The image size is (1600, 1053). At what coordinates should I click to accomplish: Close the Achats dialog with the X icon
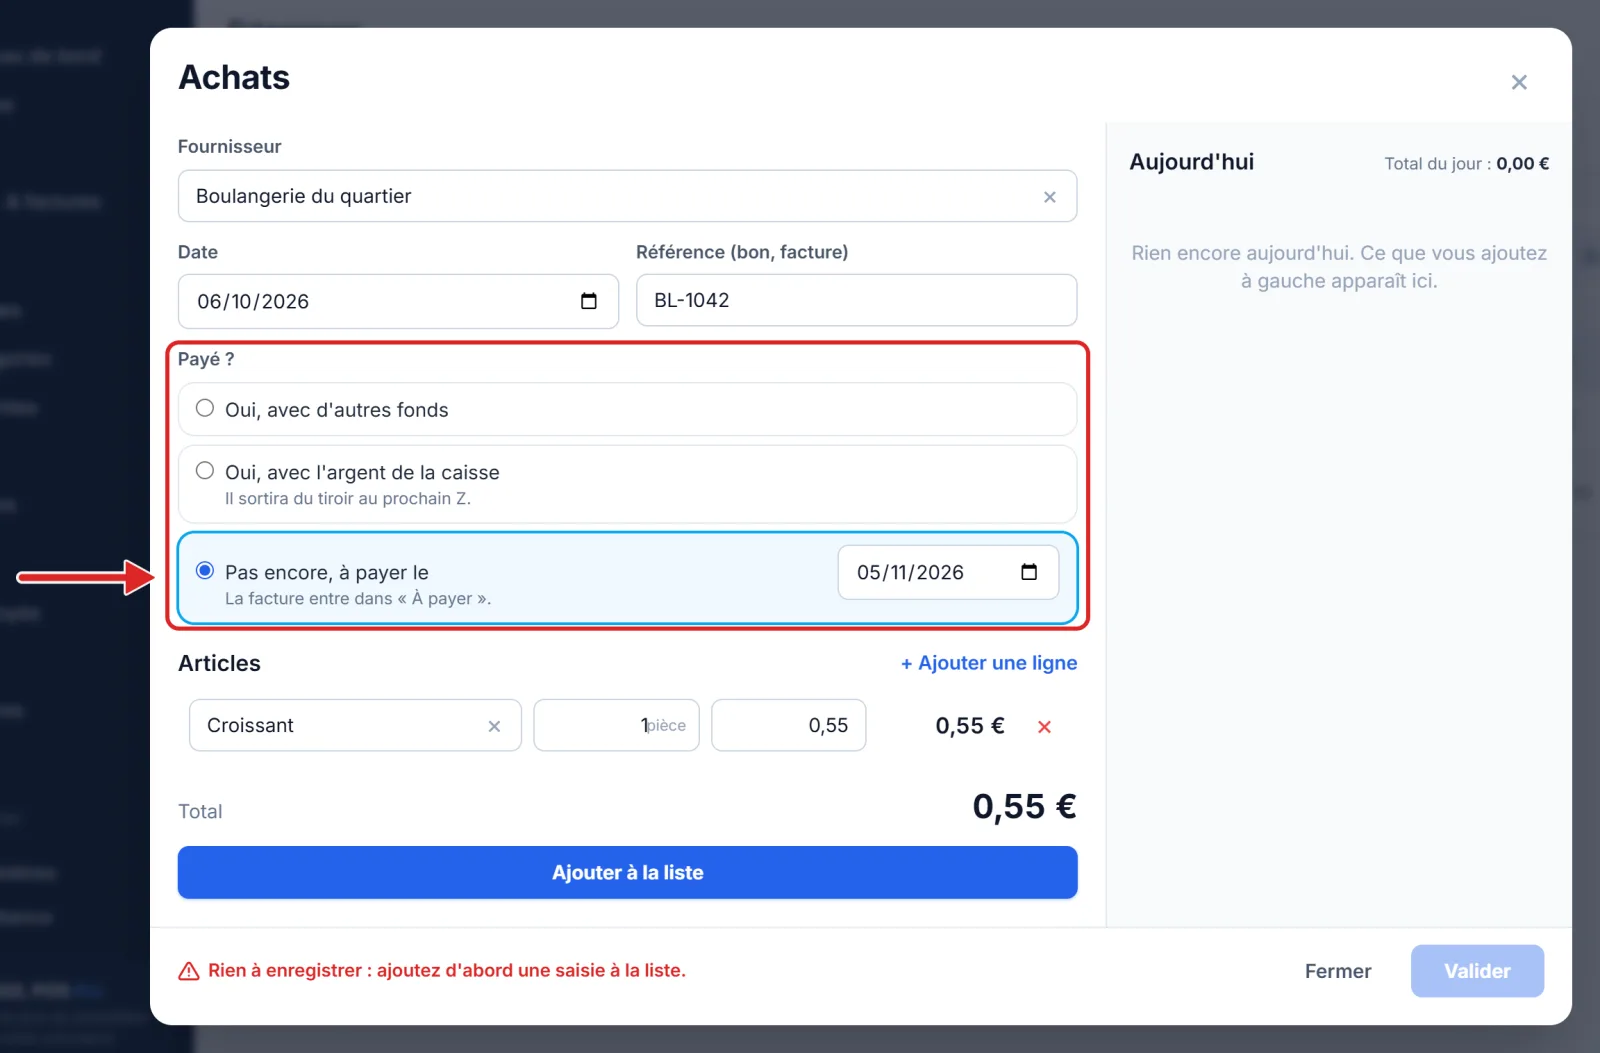[1518, 82]
